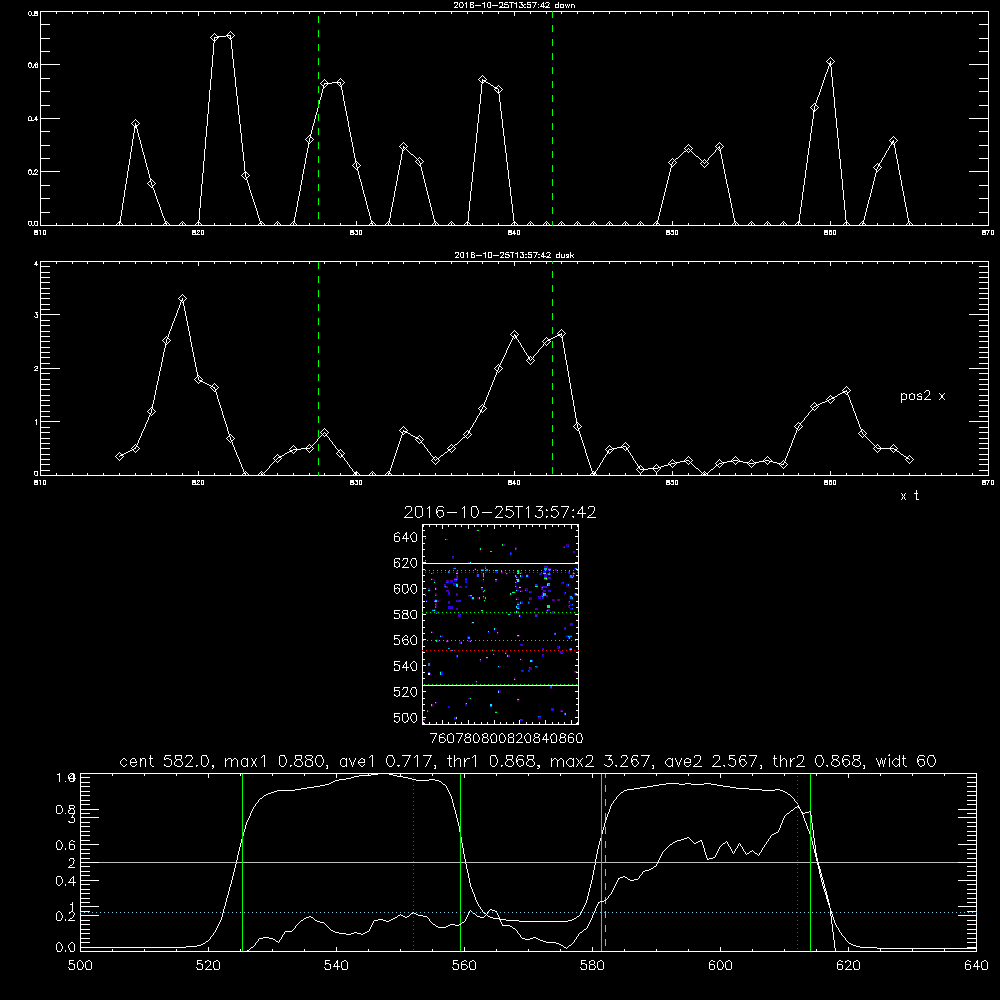Image resolution: width=1000 pixels, height=1000 pixels.
Task: Click the upper solid white horizontal line in image panel
Action: click(500, 563)
